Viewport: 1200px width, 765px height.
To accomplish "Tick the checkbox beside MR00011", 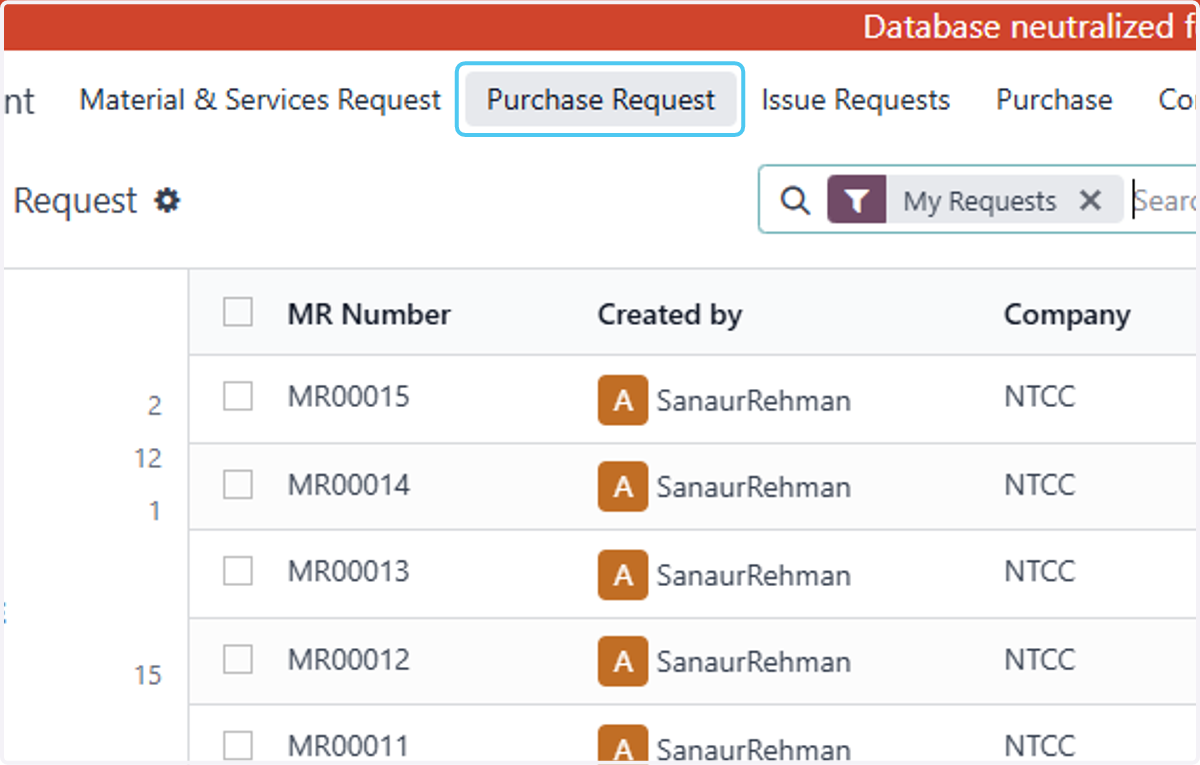I will coord(238,746).
